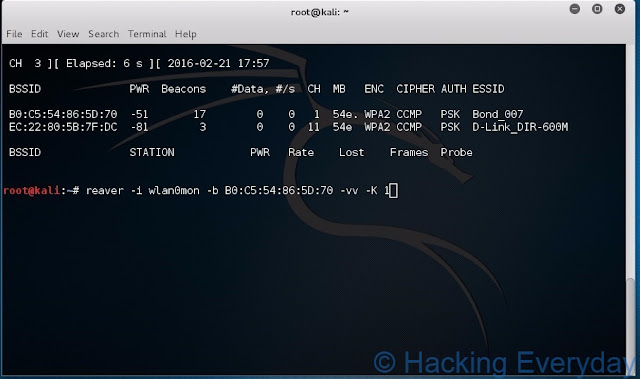
Task: Close the root@kali terminal window
Action: coord(620,9)
